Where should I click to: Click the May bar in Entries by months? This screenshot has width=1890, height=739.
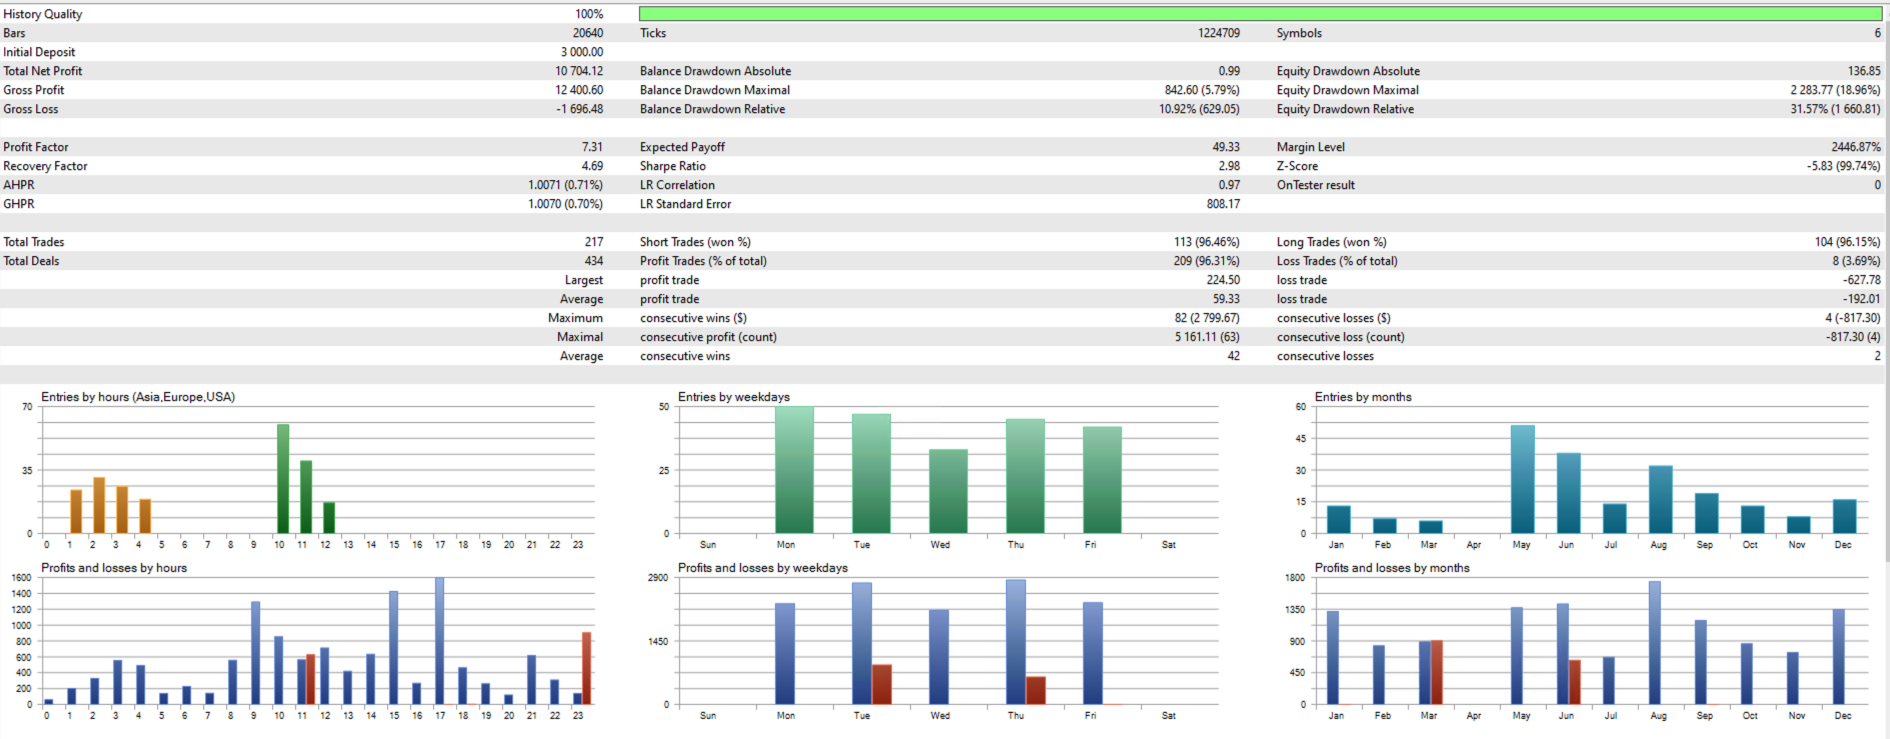[1522, 479]
